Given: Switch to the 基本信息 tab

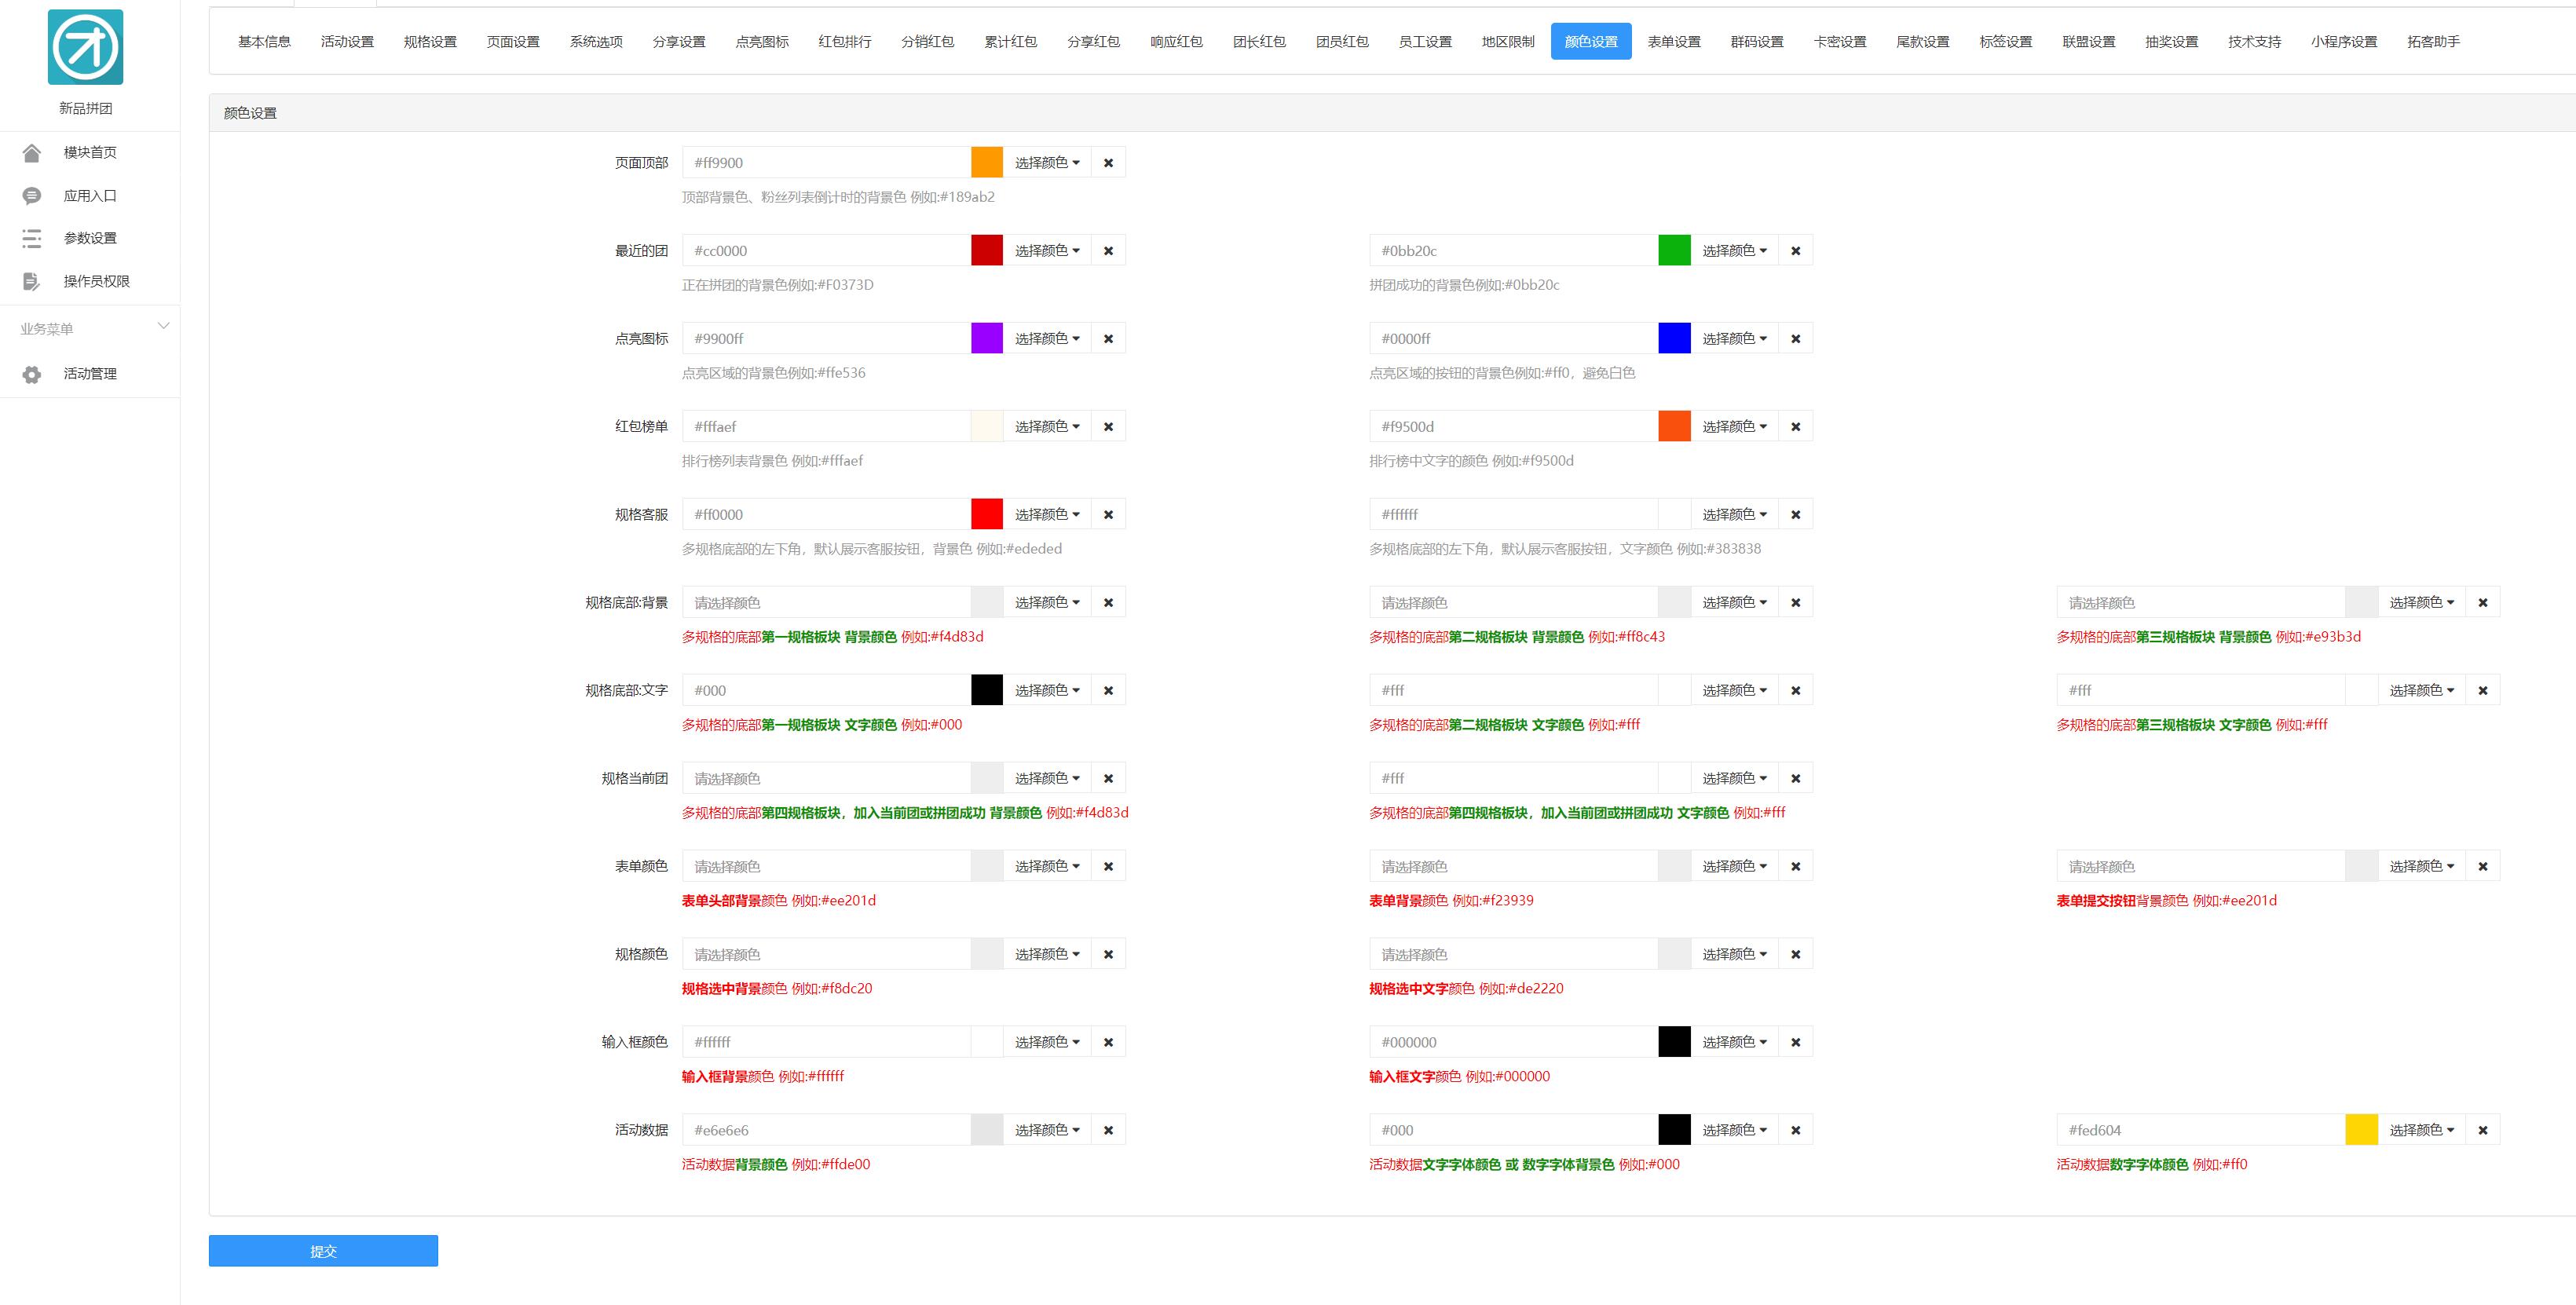Looking at the screenshot, I should point(264,42).
